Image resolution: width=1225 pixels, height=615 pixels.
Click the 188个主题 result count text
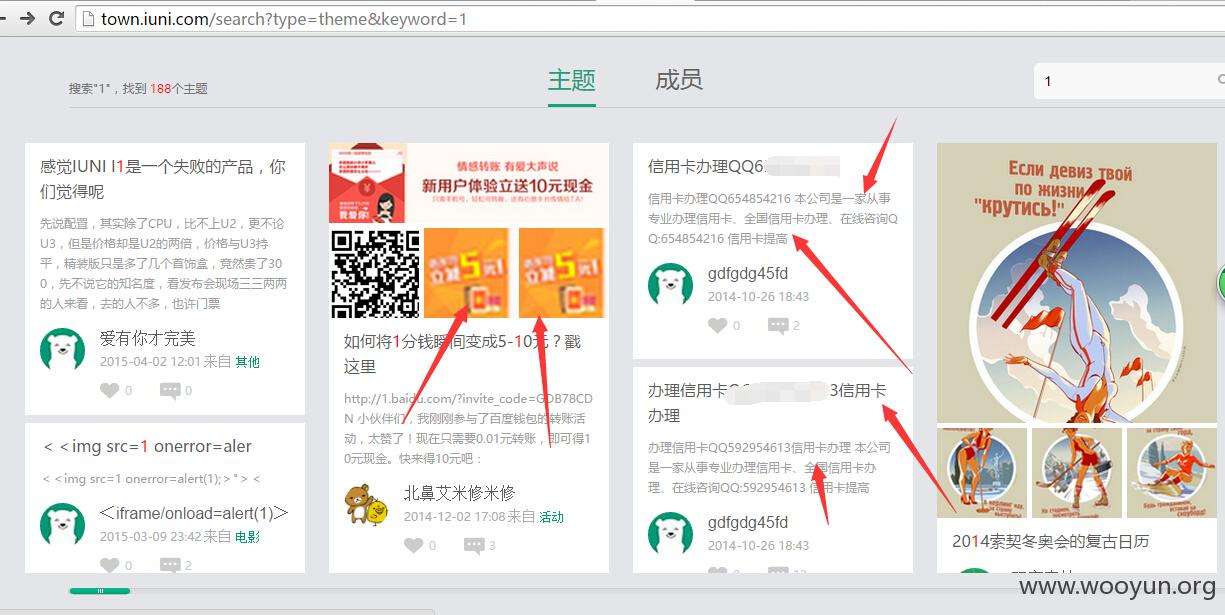pos(179,88)
